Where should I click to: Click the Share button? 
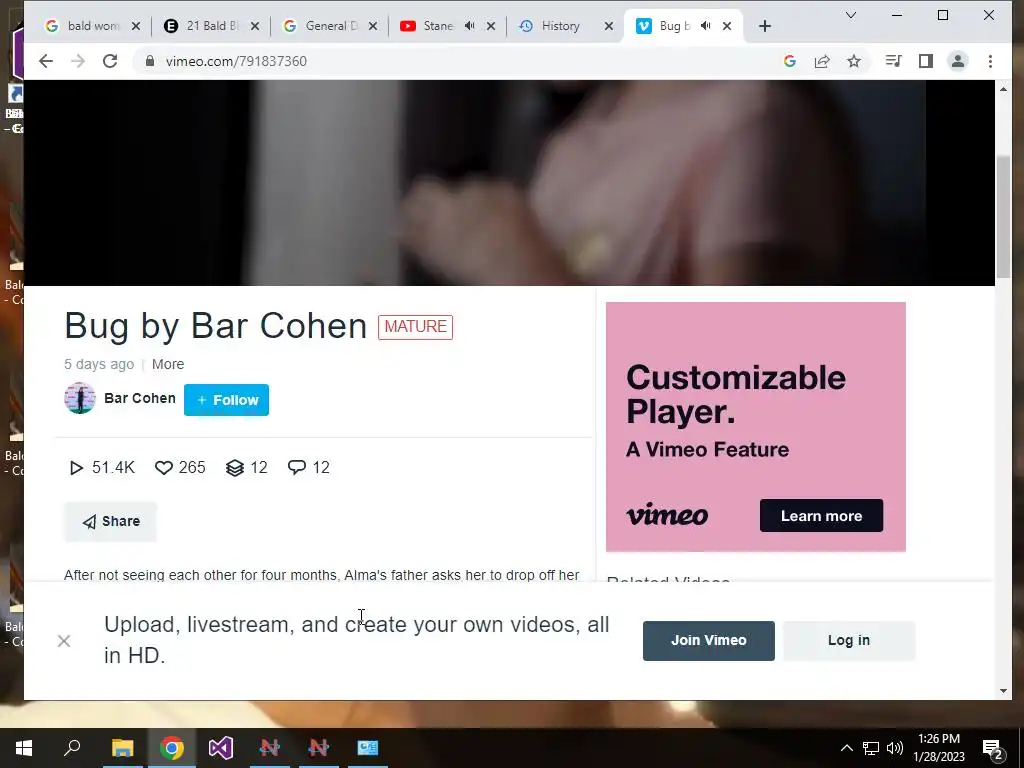[110, 521]
